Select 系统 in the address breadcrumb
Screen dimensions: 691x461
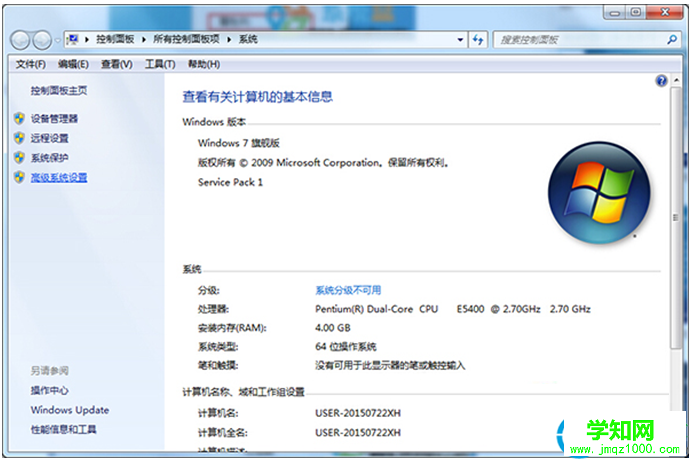[248, 39]
